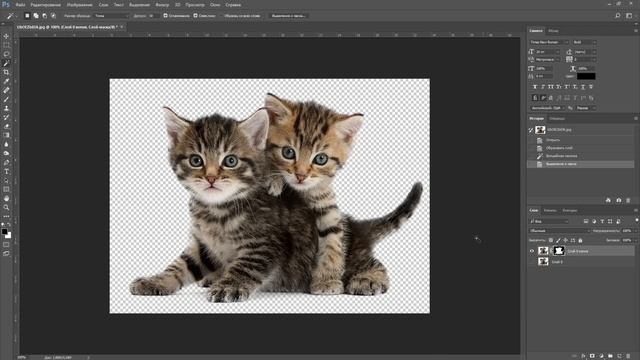Create new snapshot in History panel

618,200
